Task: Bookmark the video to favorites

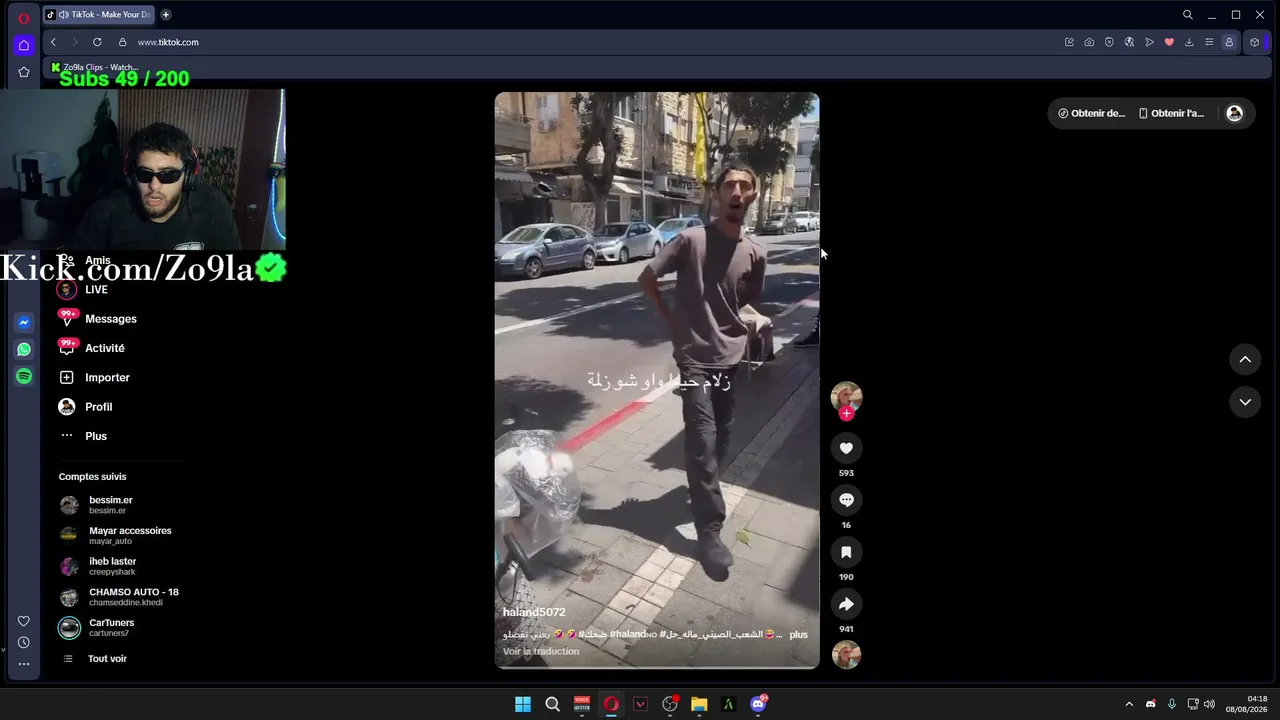Action: pos(846,552)
